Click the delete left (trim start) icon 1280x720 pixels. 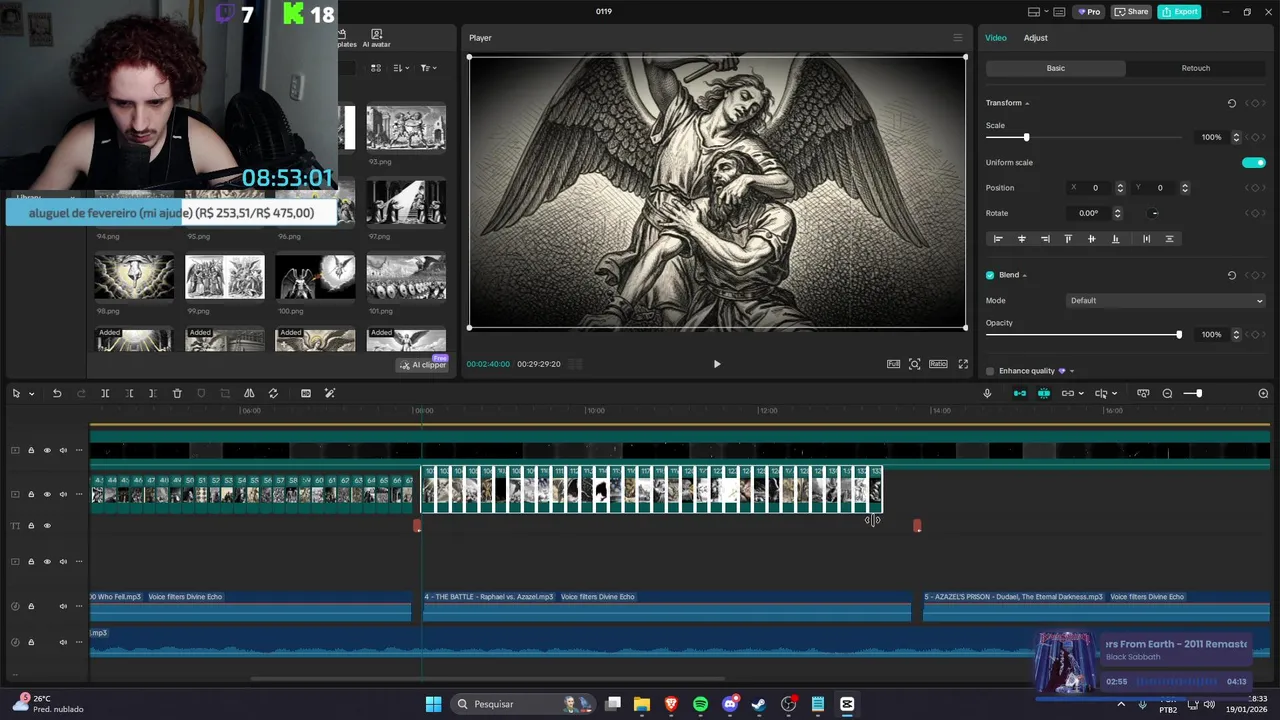(129, 393)
